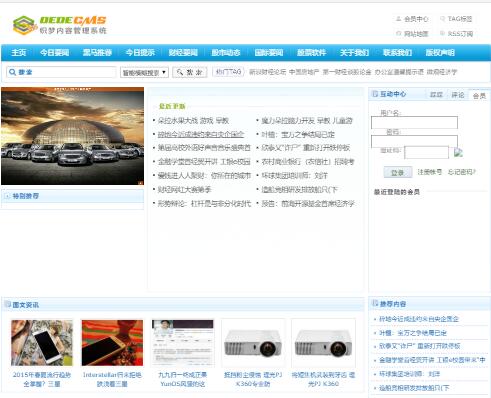Open 股票软件 in the navigation bar
Viewport: 491px width, 398px height.
pos(311,53)
